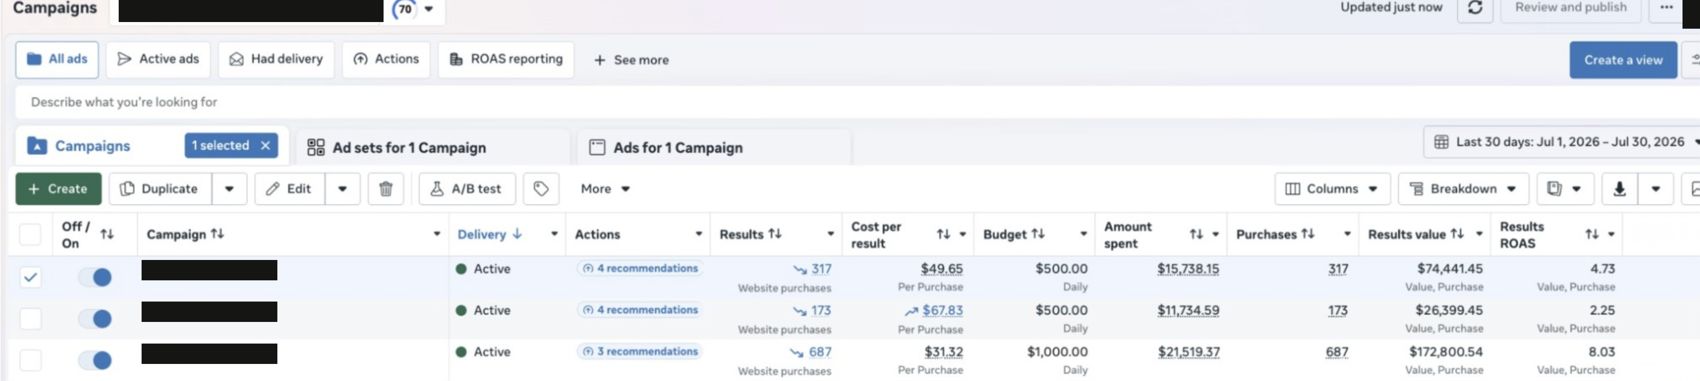Click the refresh data icon

pyautogui.click(x=1474, y=8)
